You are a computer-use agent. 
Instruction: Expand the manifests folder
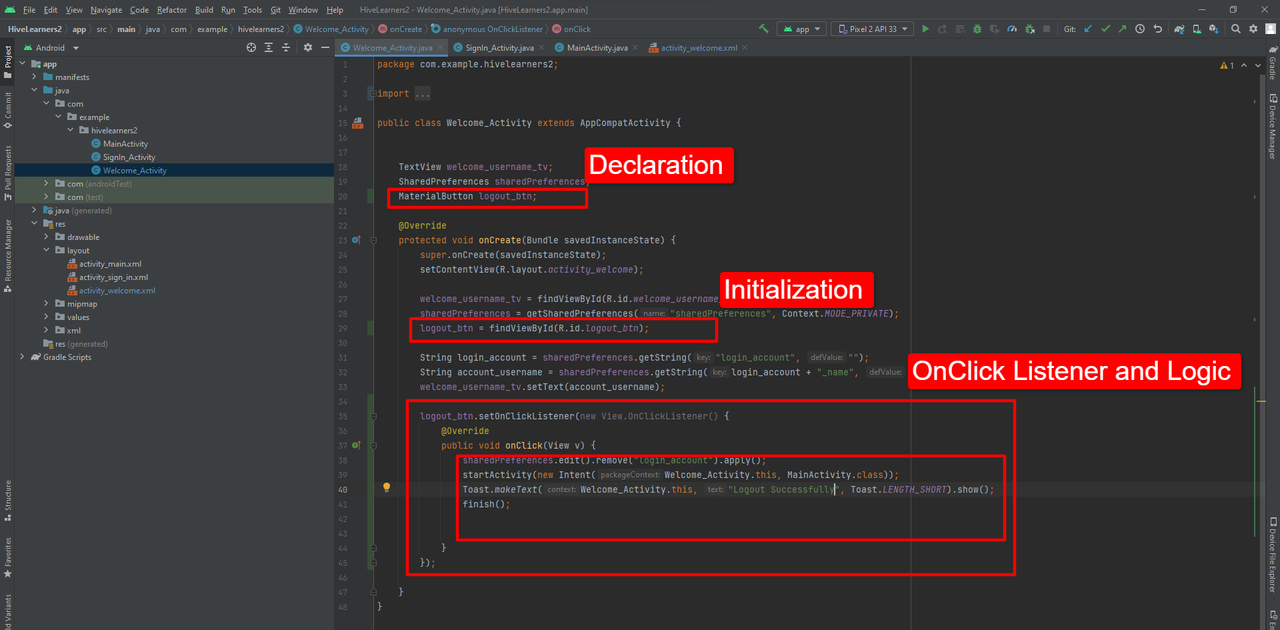coord(35,77)
